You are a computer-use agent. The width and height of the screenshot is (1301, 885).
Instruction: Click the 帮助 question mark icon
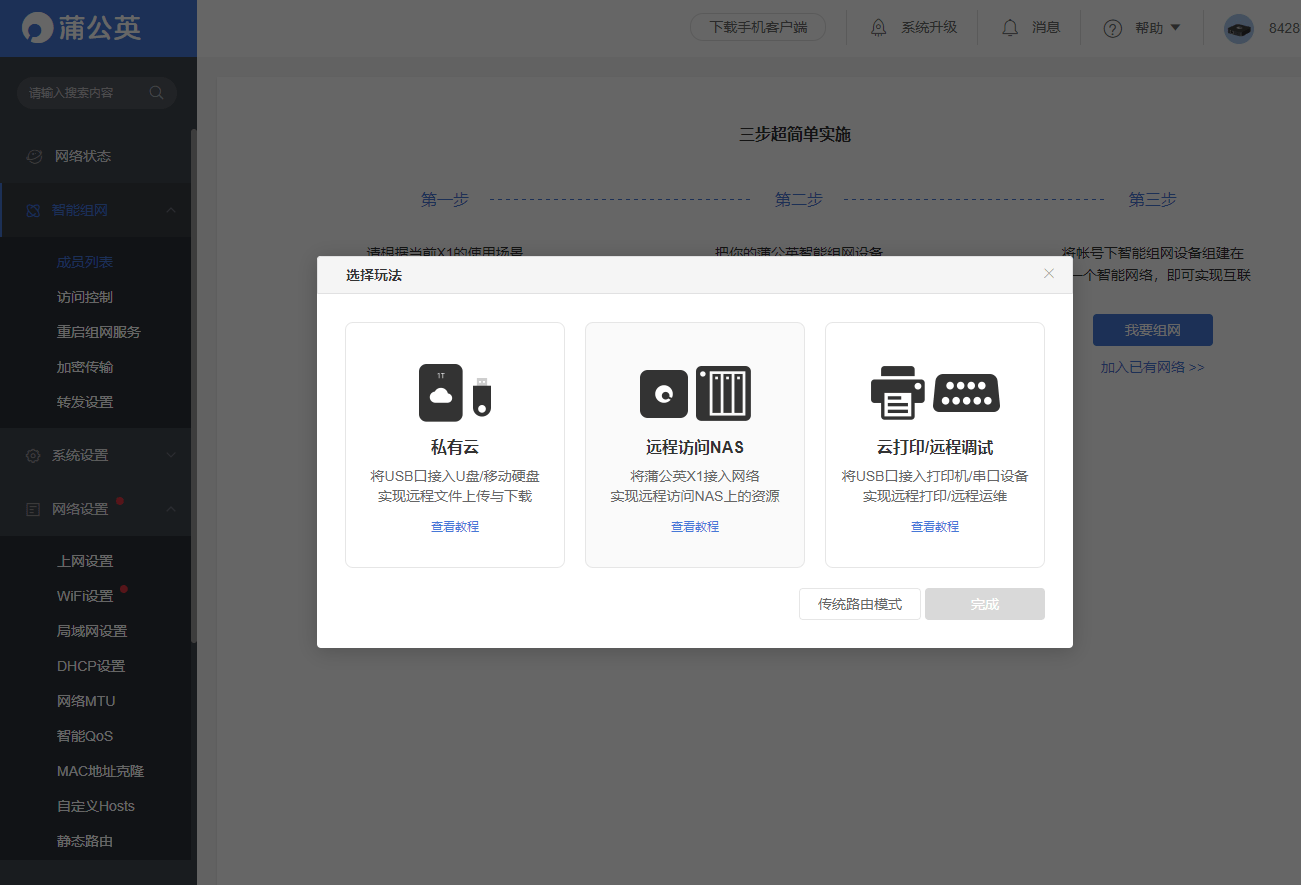click(x=1112, y=28)
